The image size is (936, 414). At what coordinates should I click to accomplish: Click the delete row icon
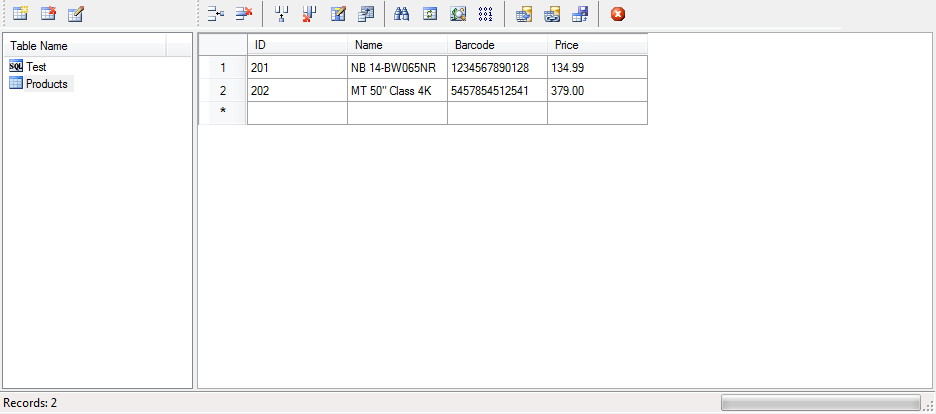(243, 14)
